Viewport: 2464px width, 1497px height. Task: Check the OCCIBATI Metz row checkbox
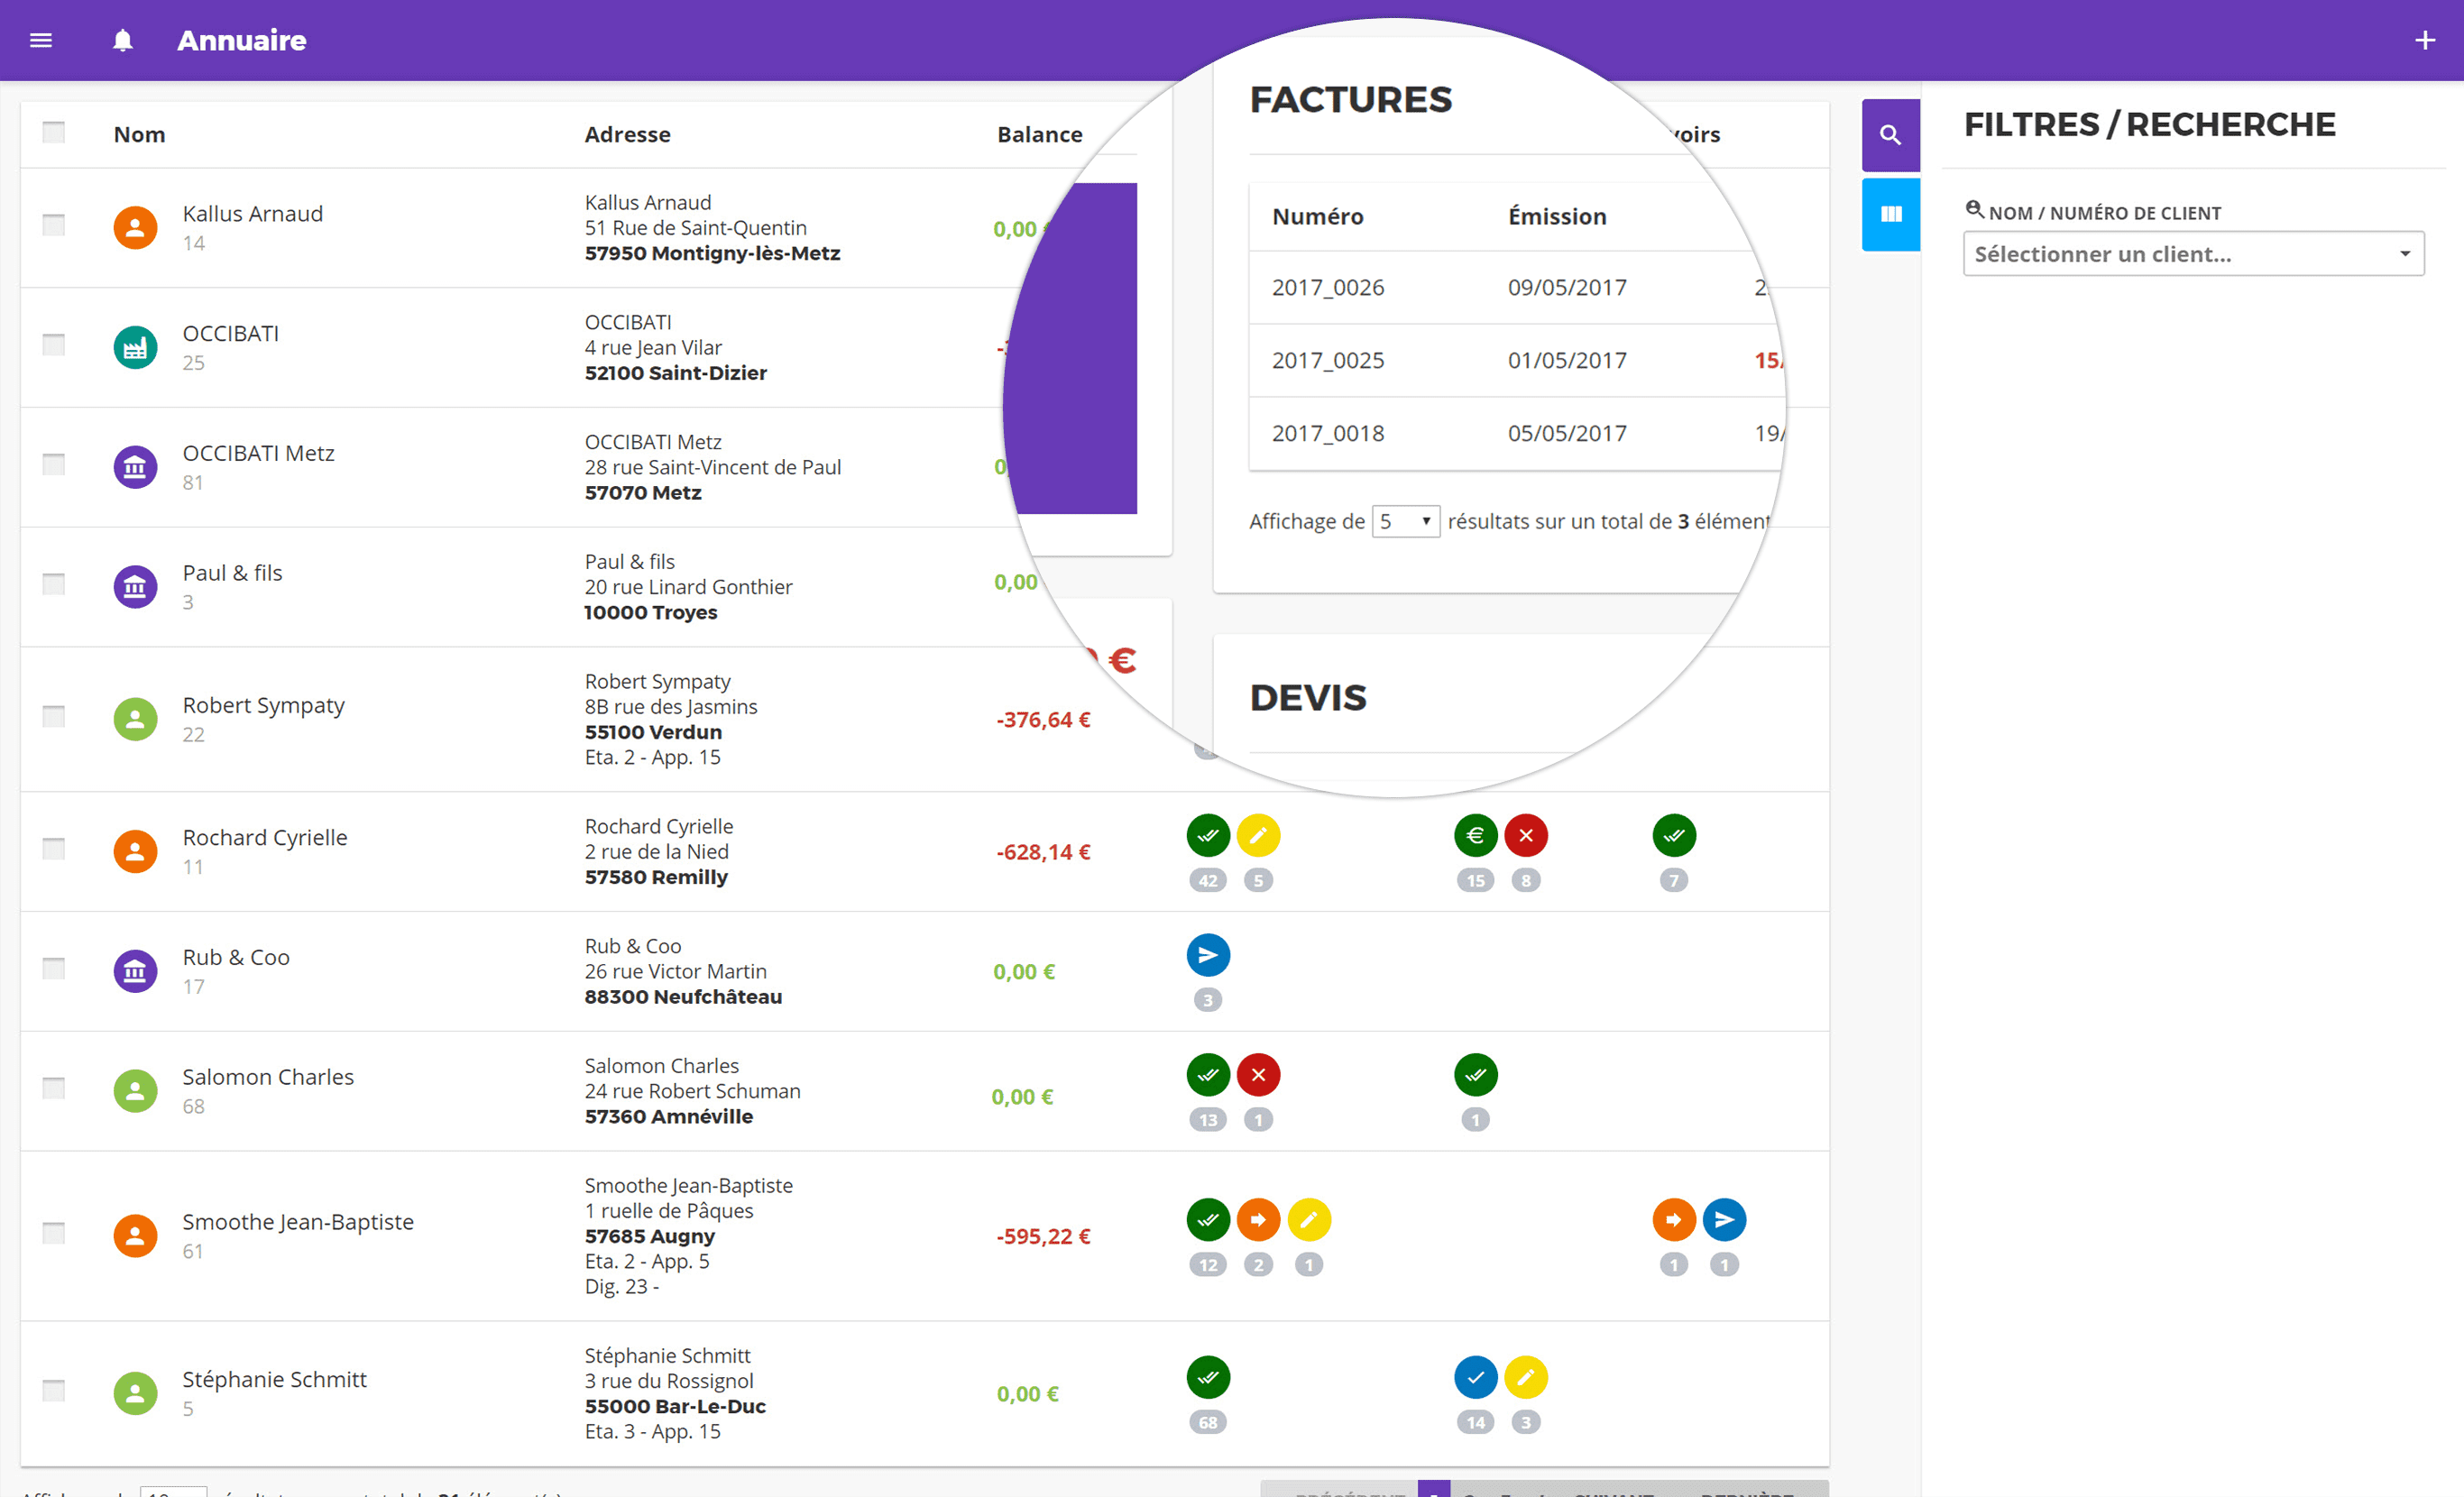pyautogui.click(x=54, y=464)
